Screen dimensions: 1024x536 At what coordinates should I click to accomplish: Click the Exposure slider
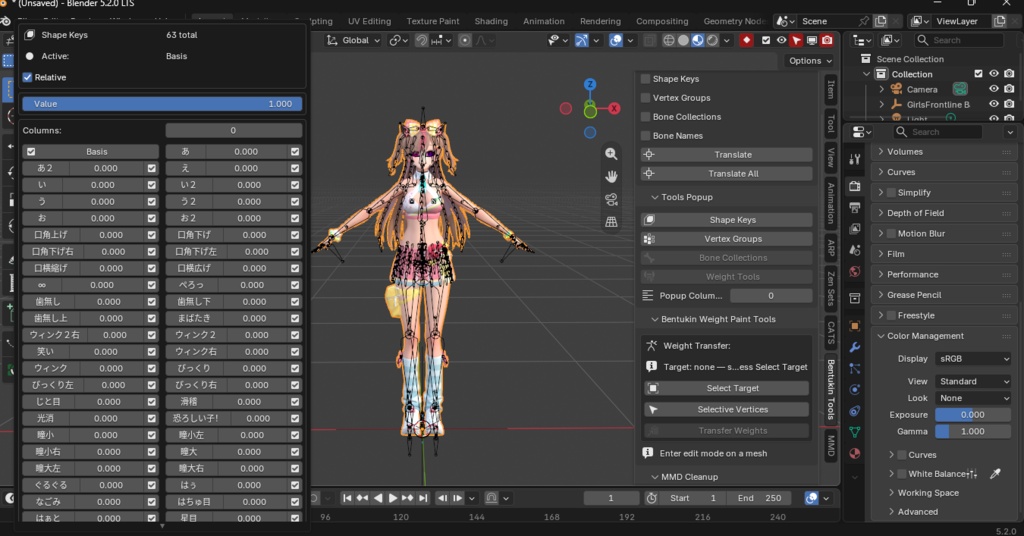973,415
